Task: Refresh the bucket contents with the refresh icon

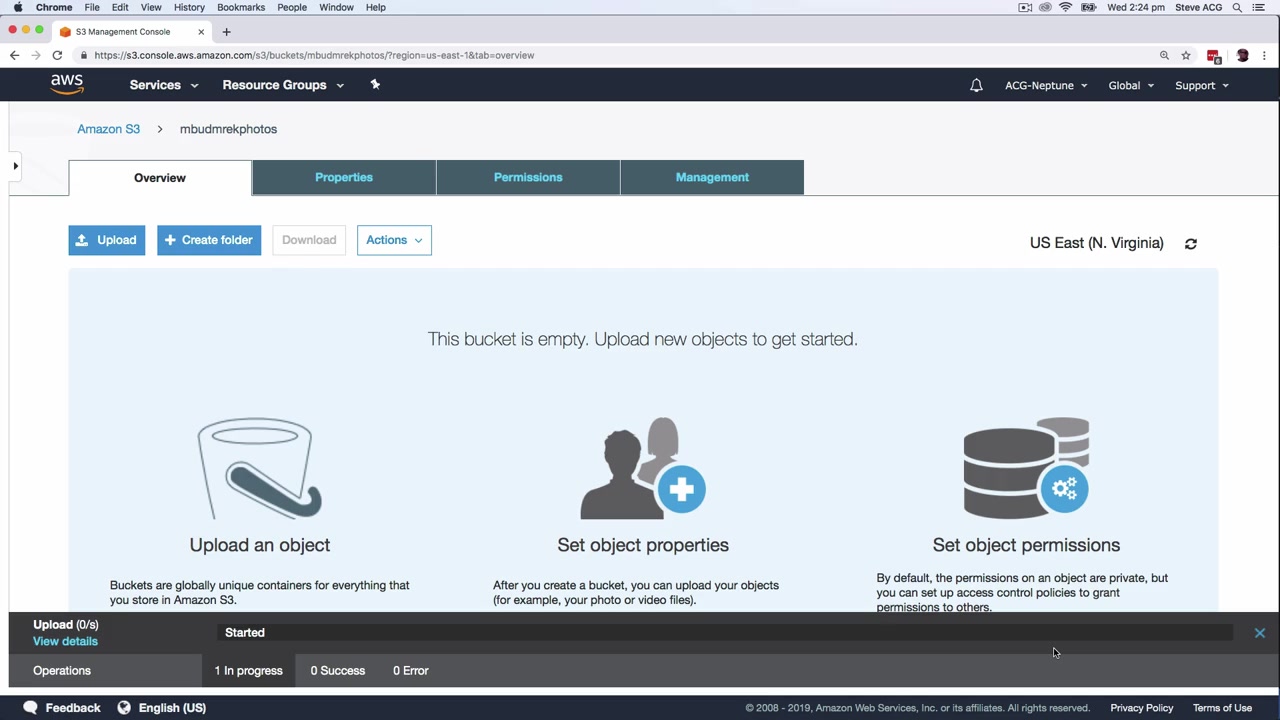Action: click(1190, 243)
